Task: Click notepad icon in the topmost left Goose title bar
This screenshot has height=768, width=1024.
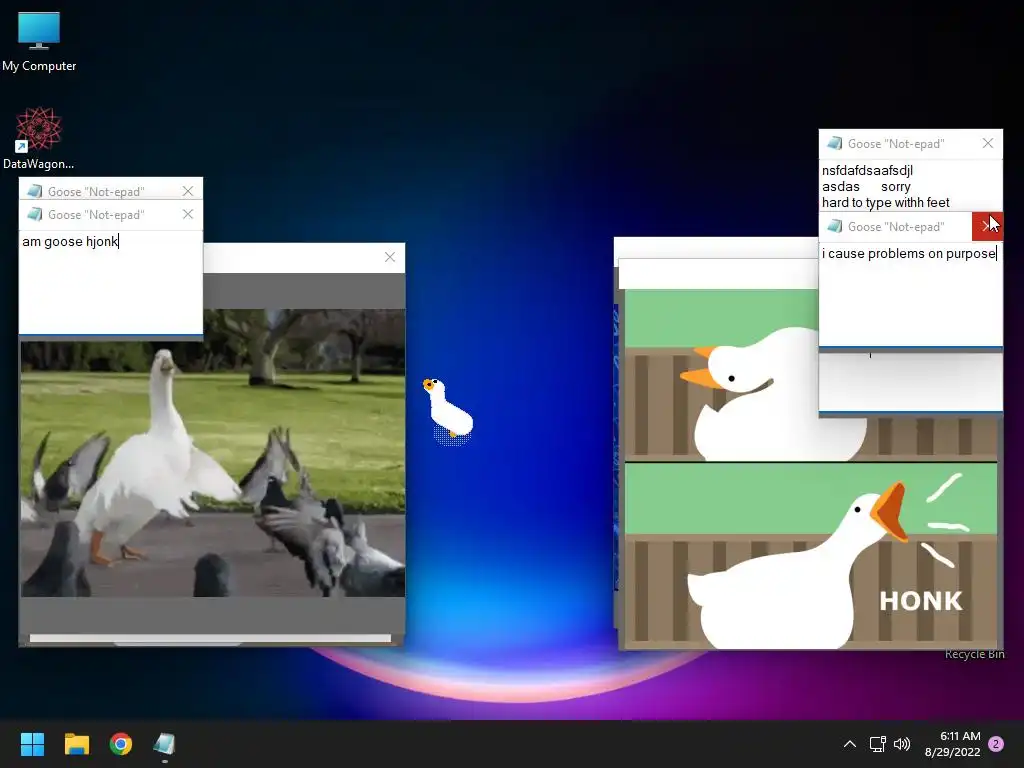Action: click(35, 191)
